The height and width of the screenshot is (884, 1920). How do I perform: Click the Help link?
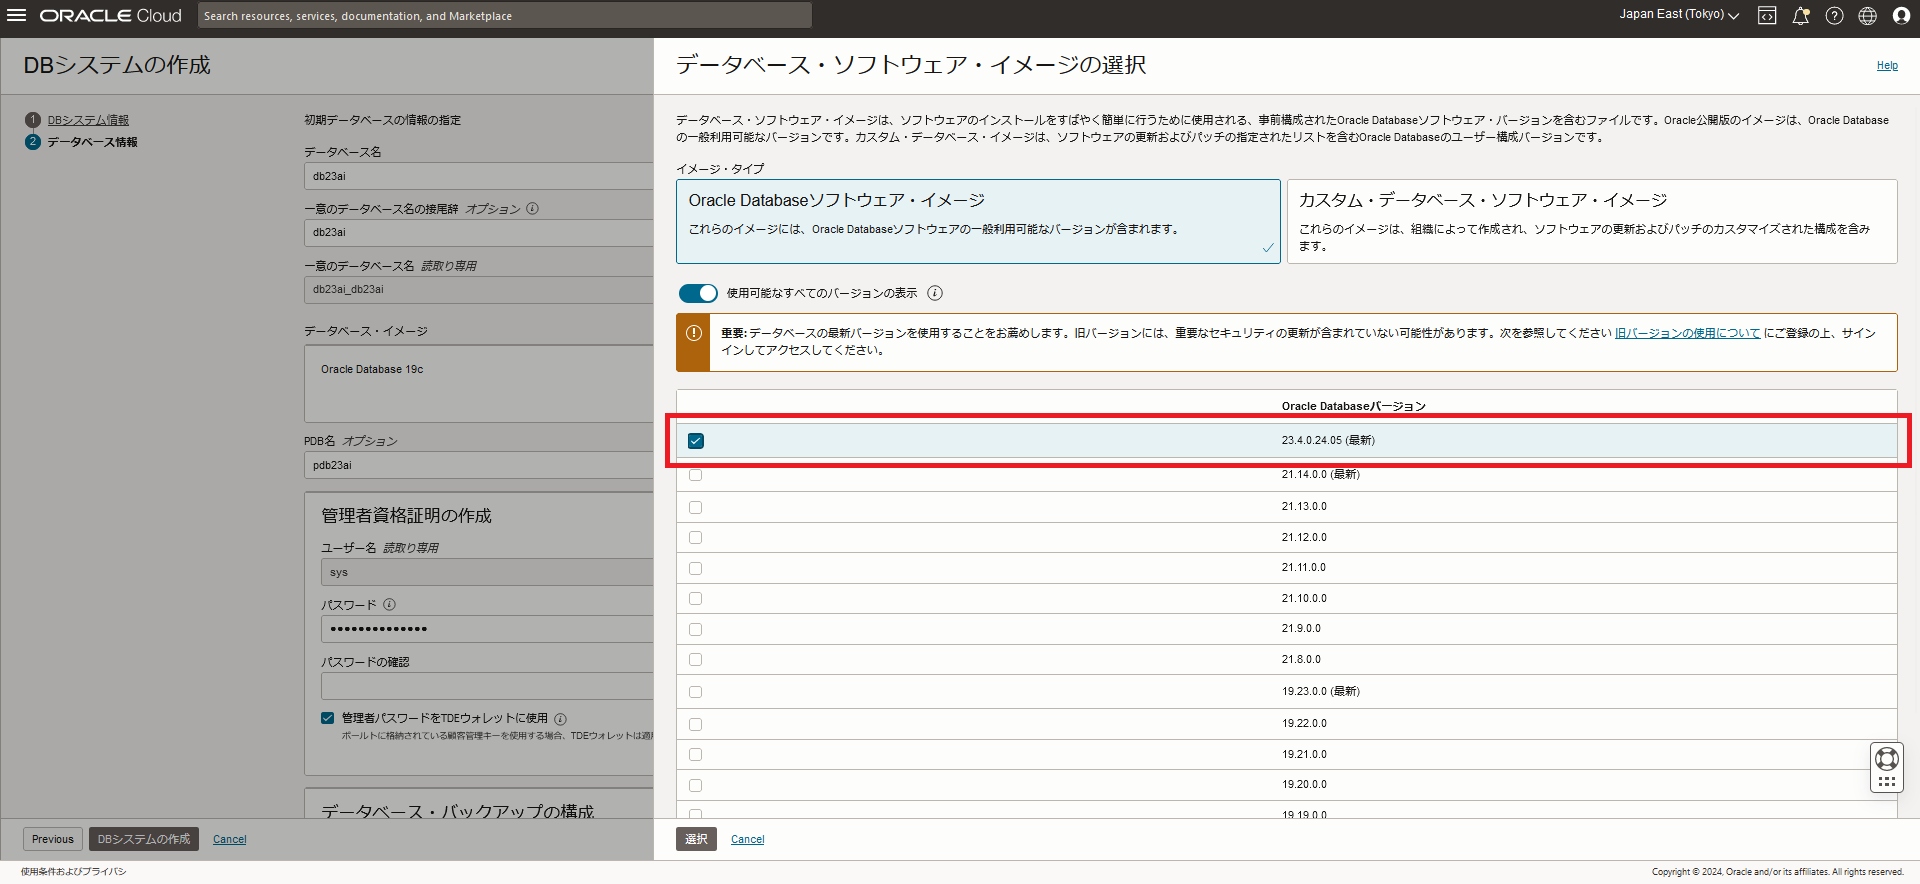click(x=1887, y=66)
